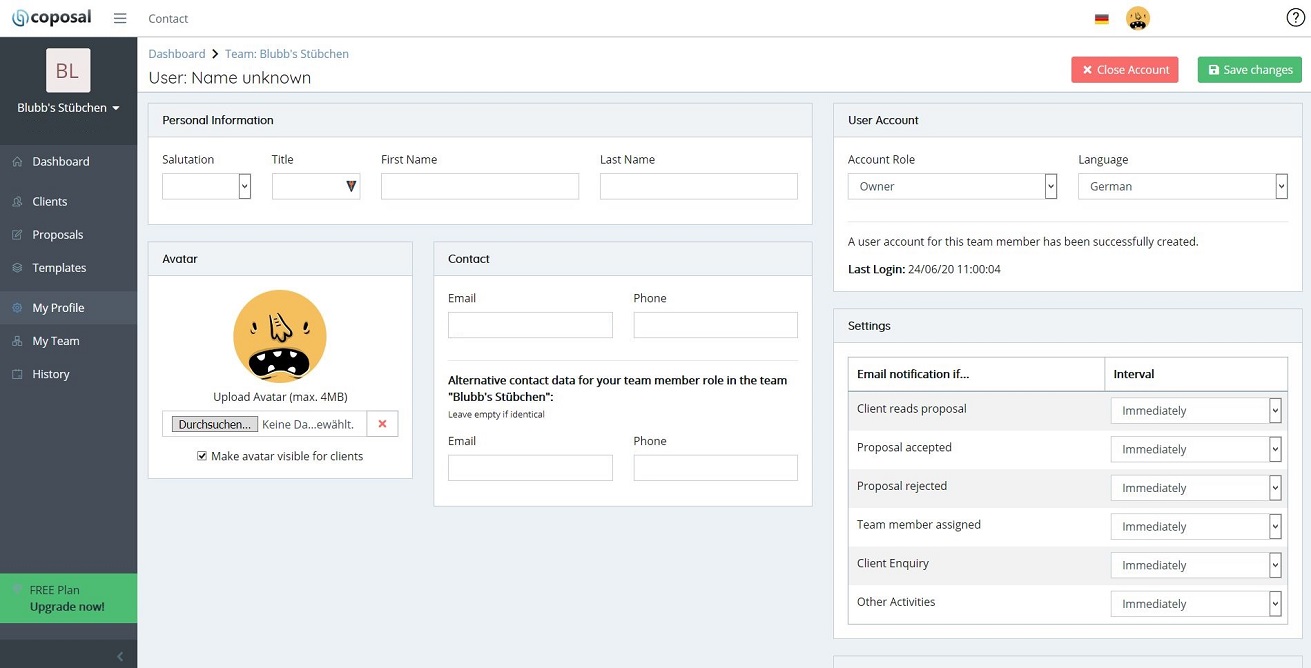Go to My Team in sidebar
Screen dimensions: 1311x668
(x=56, y=341)
